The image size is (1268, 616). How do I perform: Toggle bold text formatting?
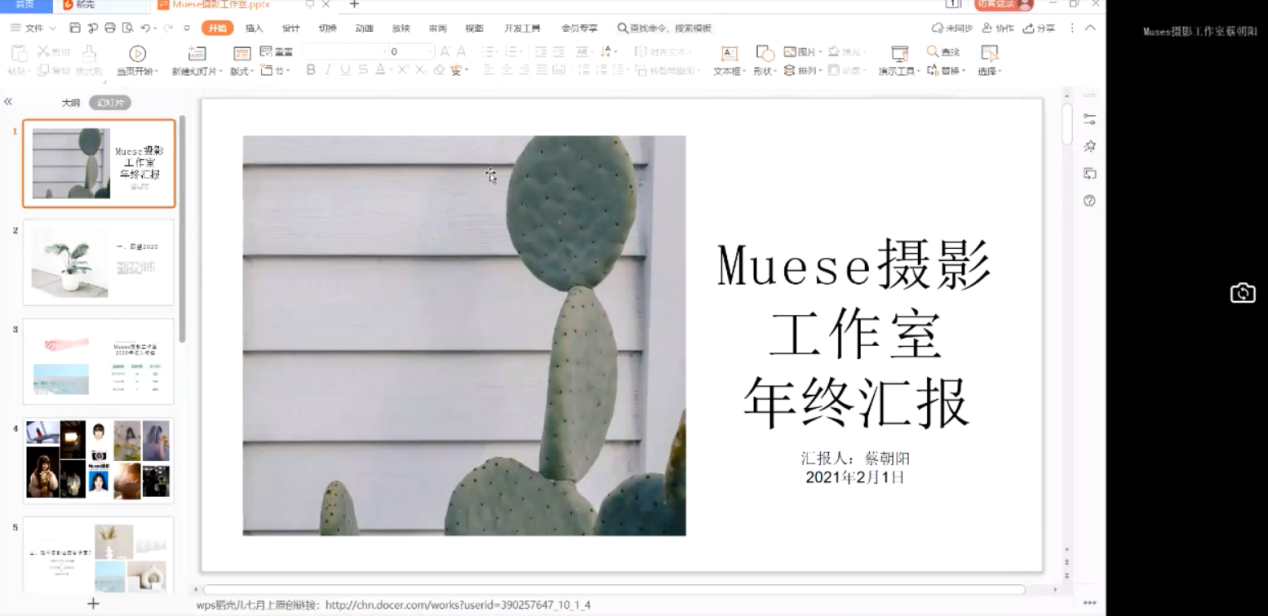(311, 70)
